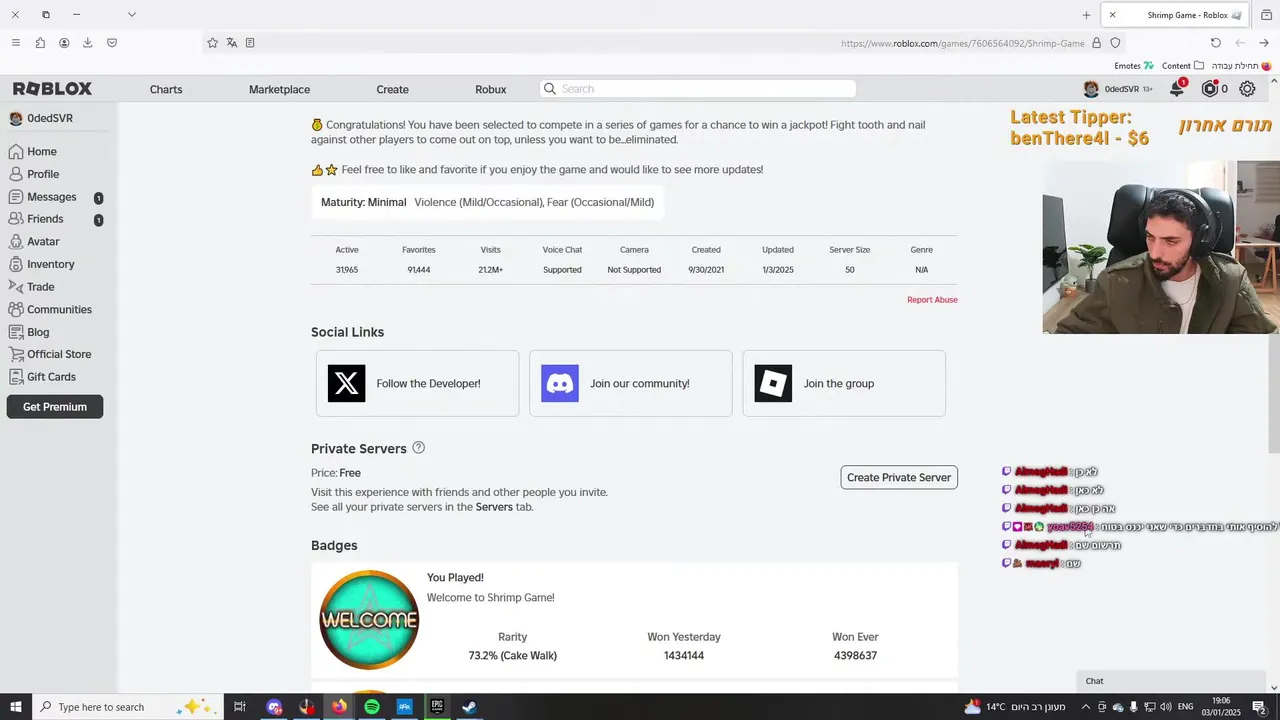Open the Robux nav item
This screenshot has width=1280, height=720.
tap(491, 89)
